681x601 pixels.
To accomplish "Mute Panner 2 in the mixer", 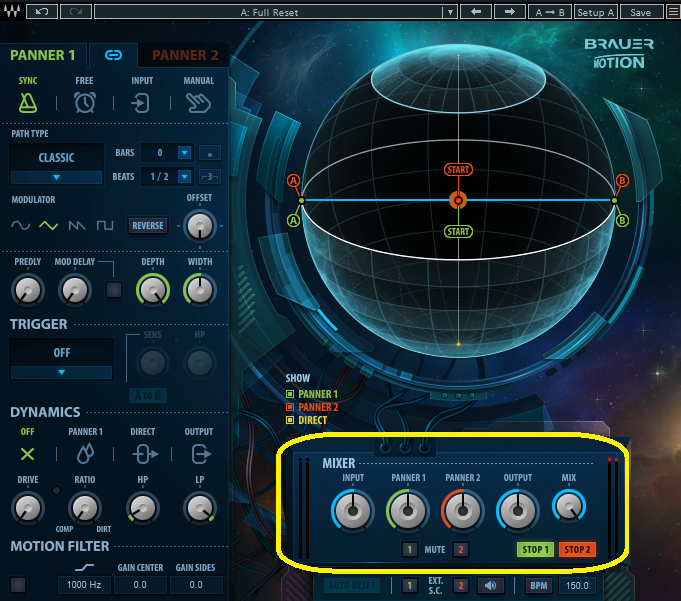I will [461, 549].
